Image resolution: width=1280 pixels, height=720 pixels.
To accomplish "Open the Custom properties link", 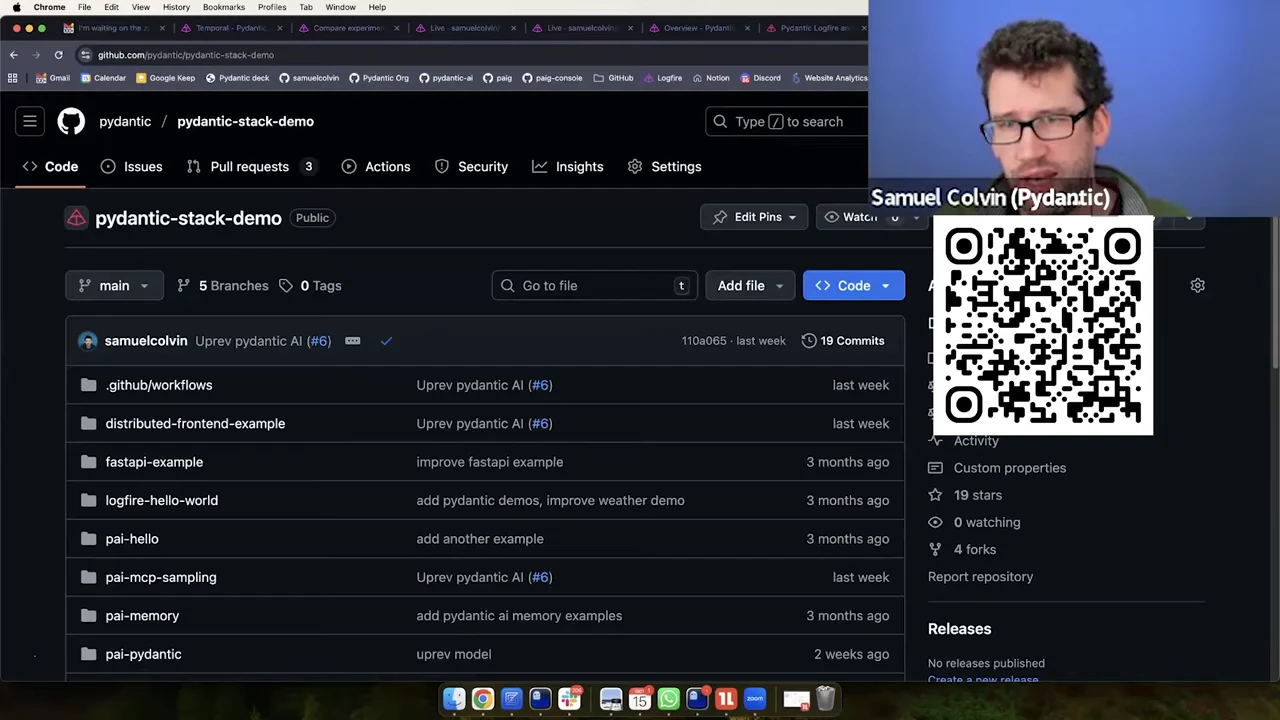I will pos(997,468).
